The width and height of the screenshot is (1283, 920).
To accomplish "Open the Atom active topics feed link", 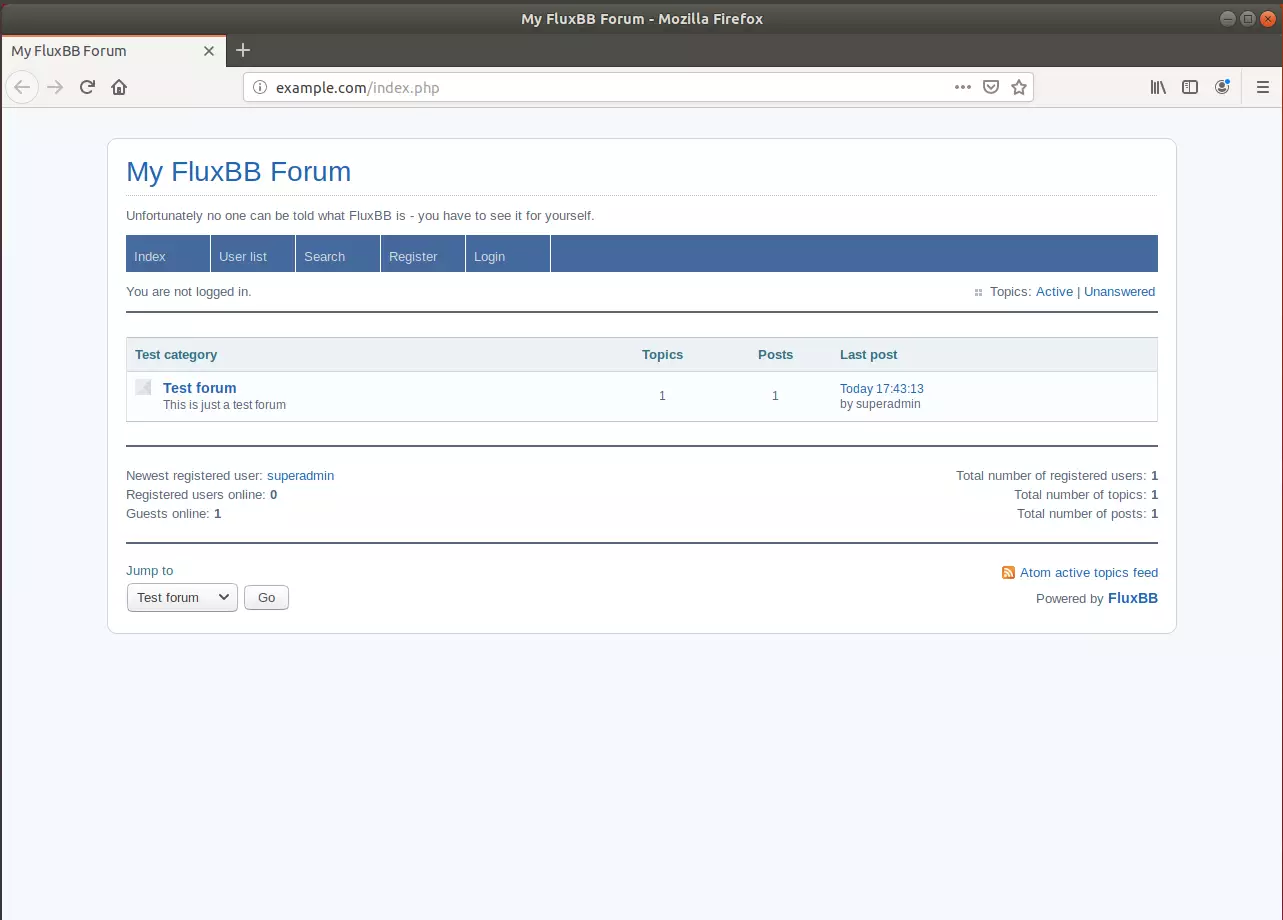I will point(1089,573).
